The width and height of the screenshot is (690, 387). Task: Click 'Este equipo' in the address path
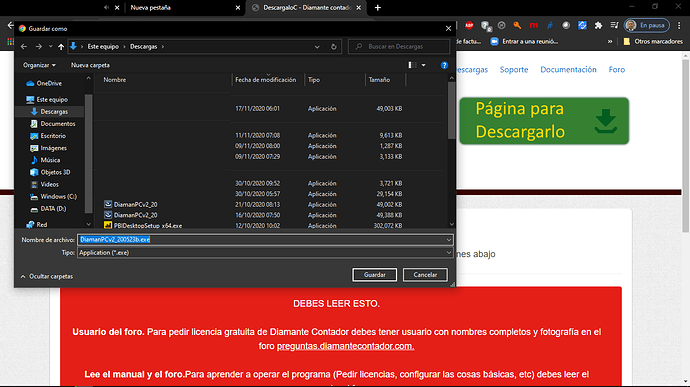tap(103, 46)
